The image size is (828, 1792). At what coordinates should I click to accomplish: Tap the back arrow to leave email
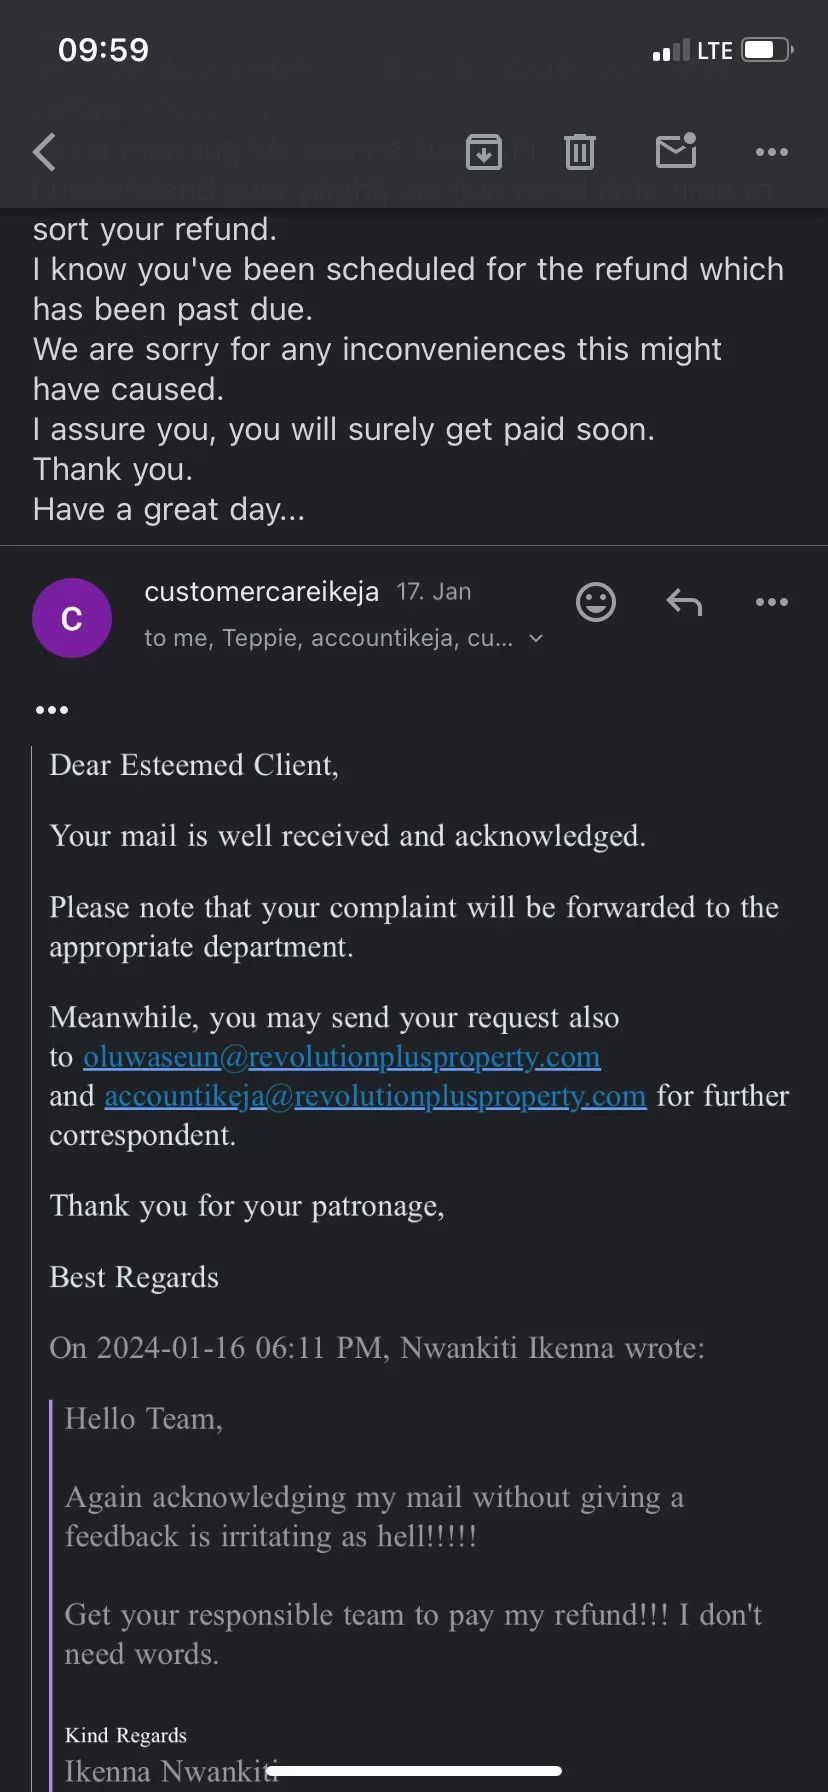click(45, 152)
